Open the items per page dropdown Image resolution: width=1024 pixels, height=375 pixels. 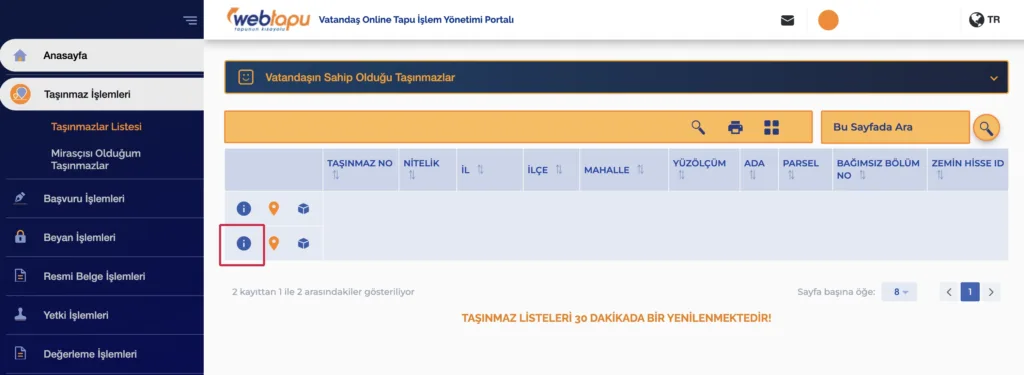(899, 292)
